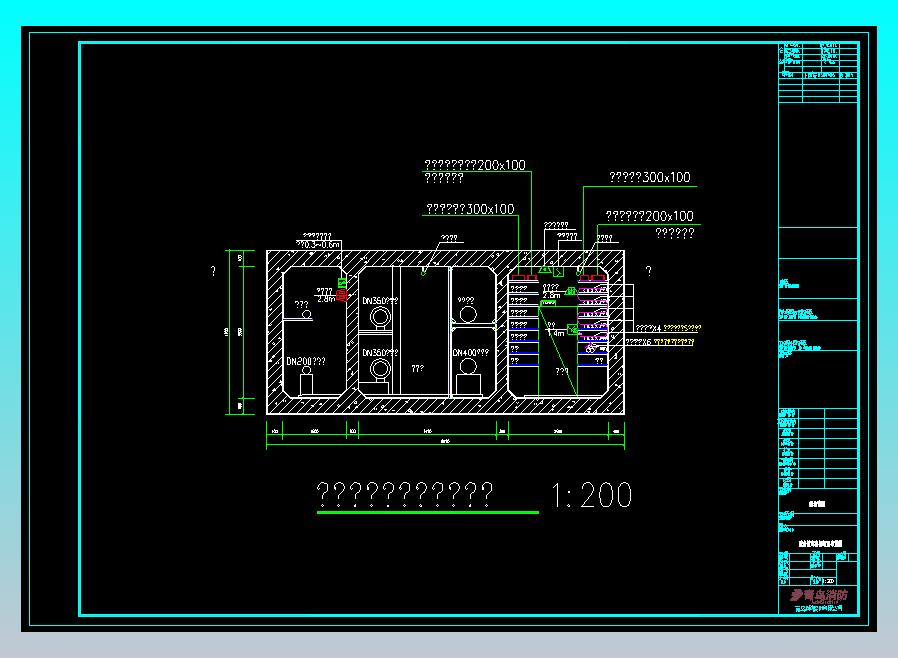
Task: Select the green triangle symbol at chamber top
Action: coord(544,269)
